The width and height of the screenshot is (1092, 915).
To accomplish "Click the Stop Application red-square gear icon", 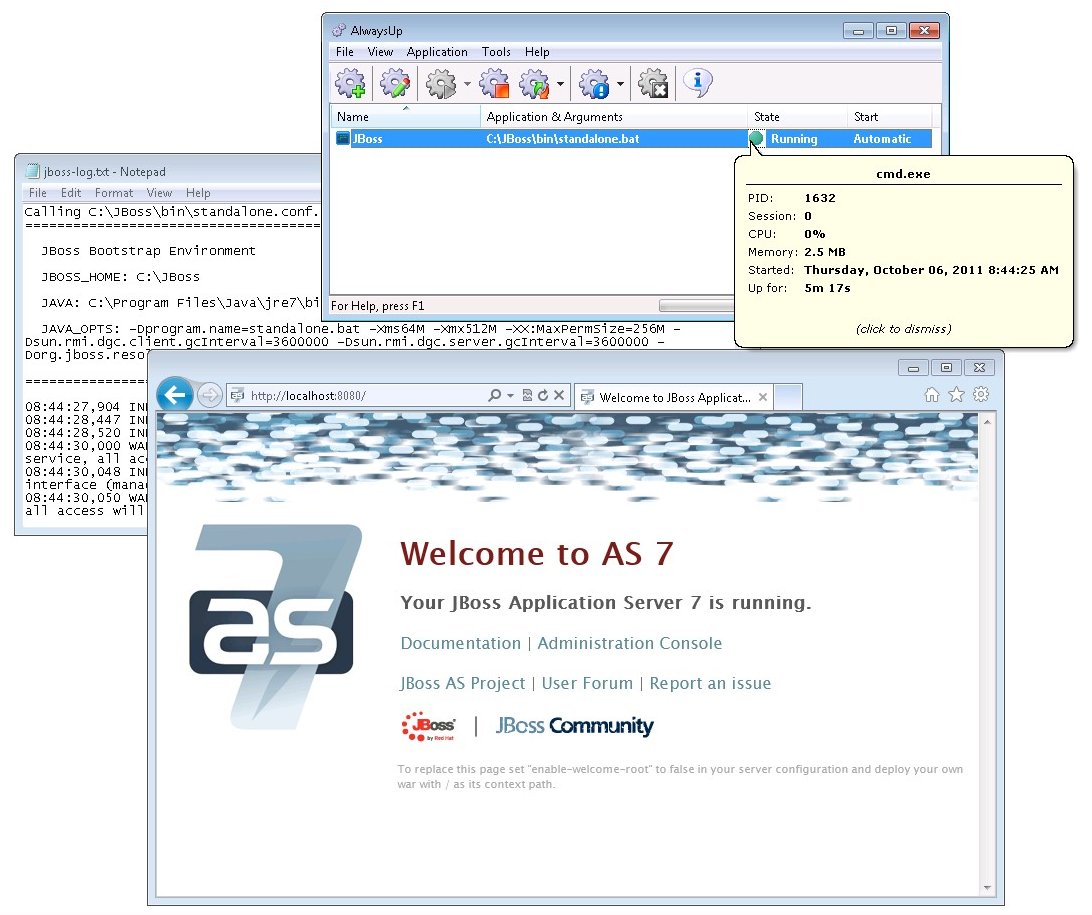I will pos(494,84).
